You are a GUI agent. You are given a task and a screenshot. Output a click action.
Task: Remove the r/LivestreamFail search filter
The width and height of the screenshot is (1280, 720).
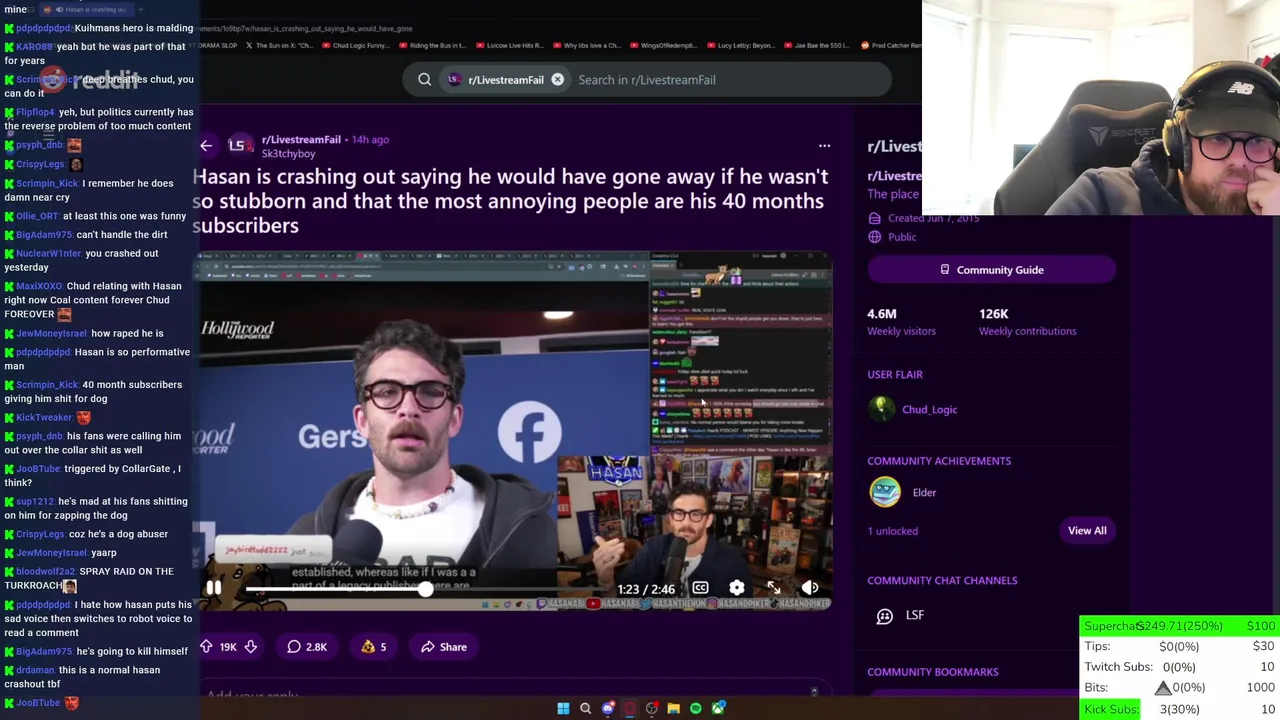coord(558,80)
